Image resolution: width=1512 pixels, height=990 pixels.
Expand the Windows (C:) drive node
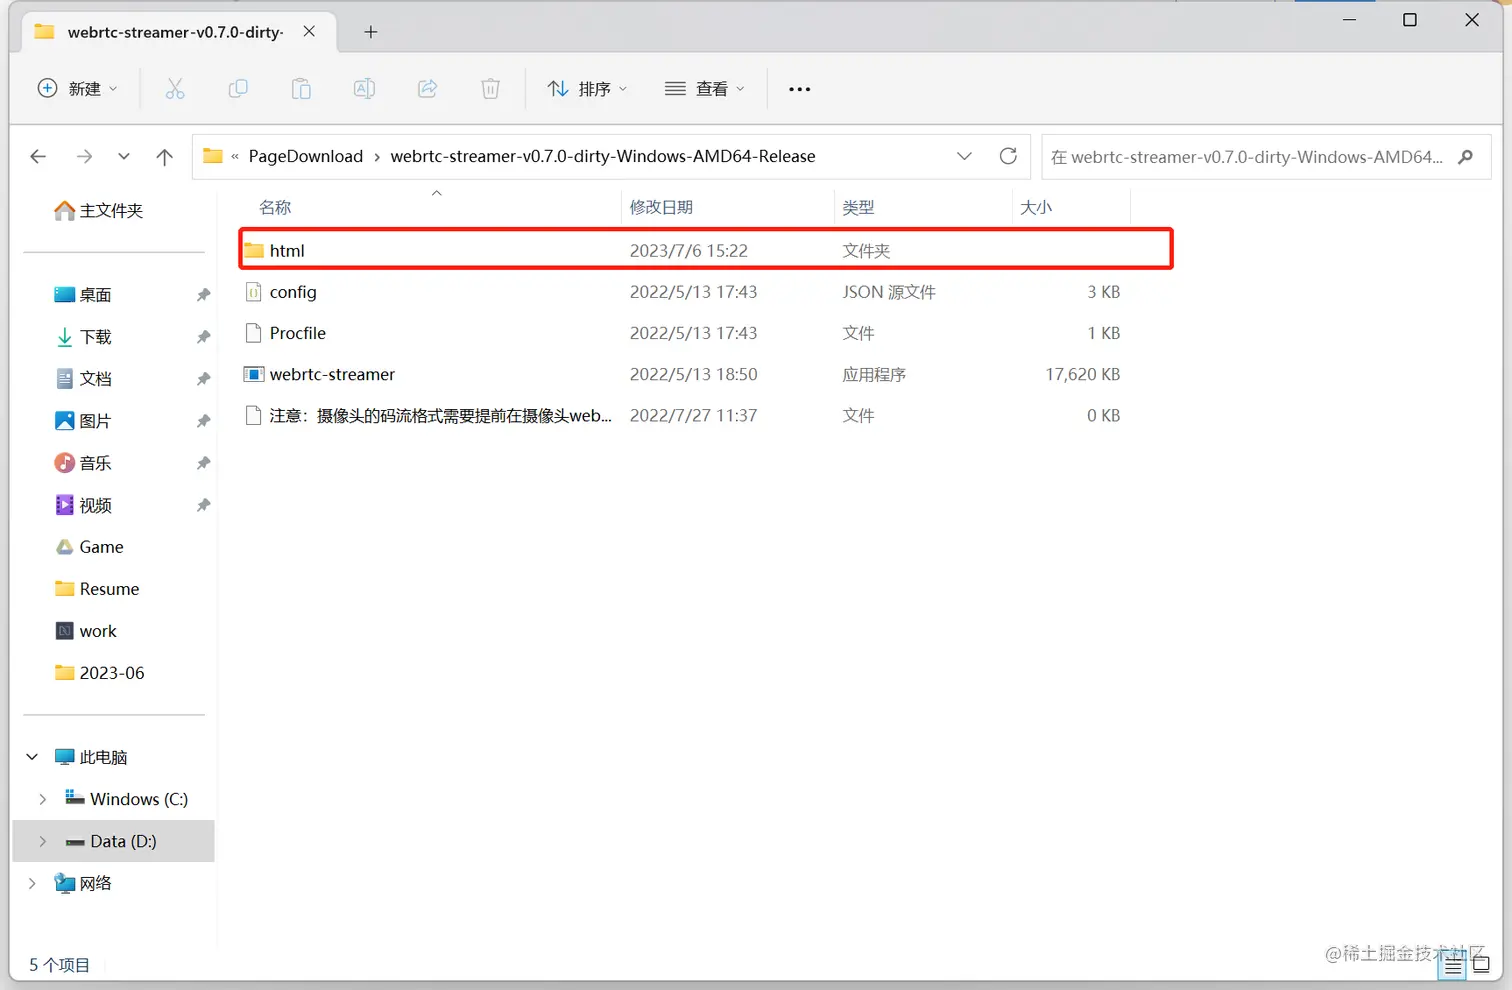click(42, 799)
